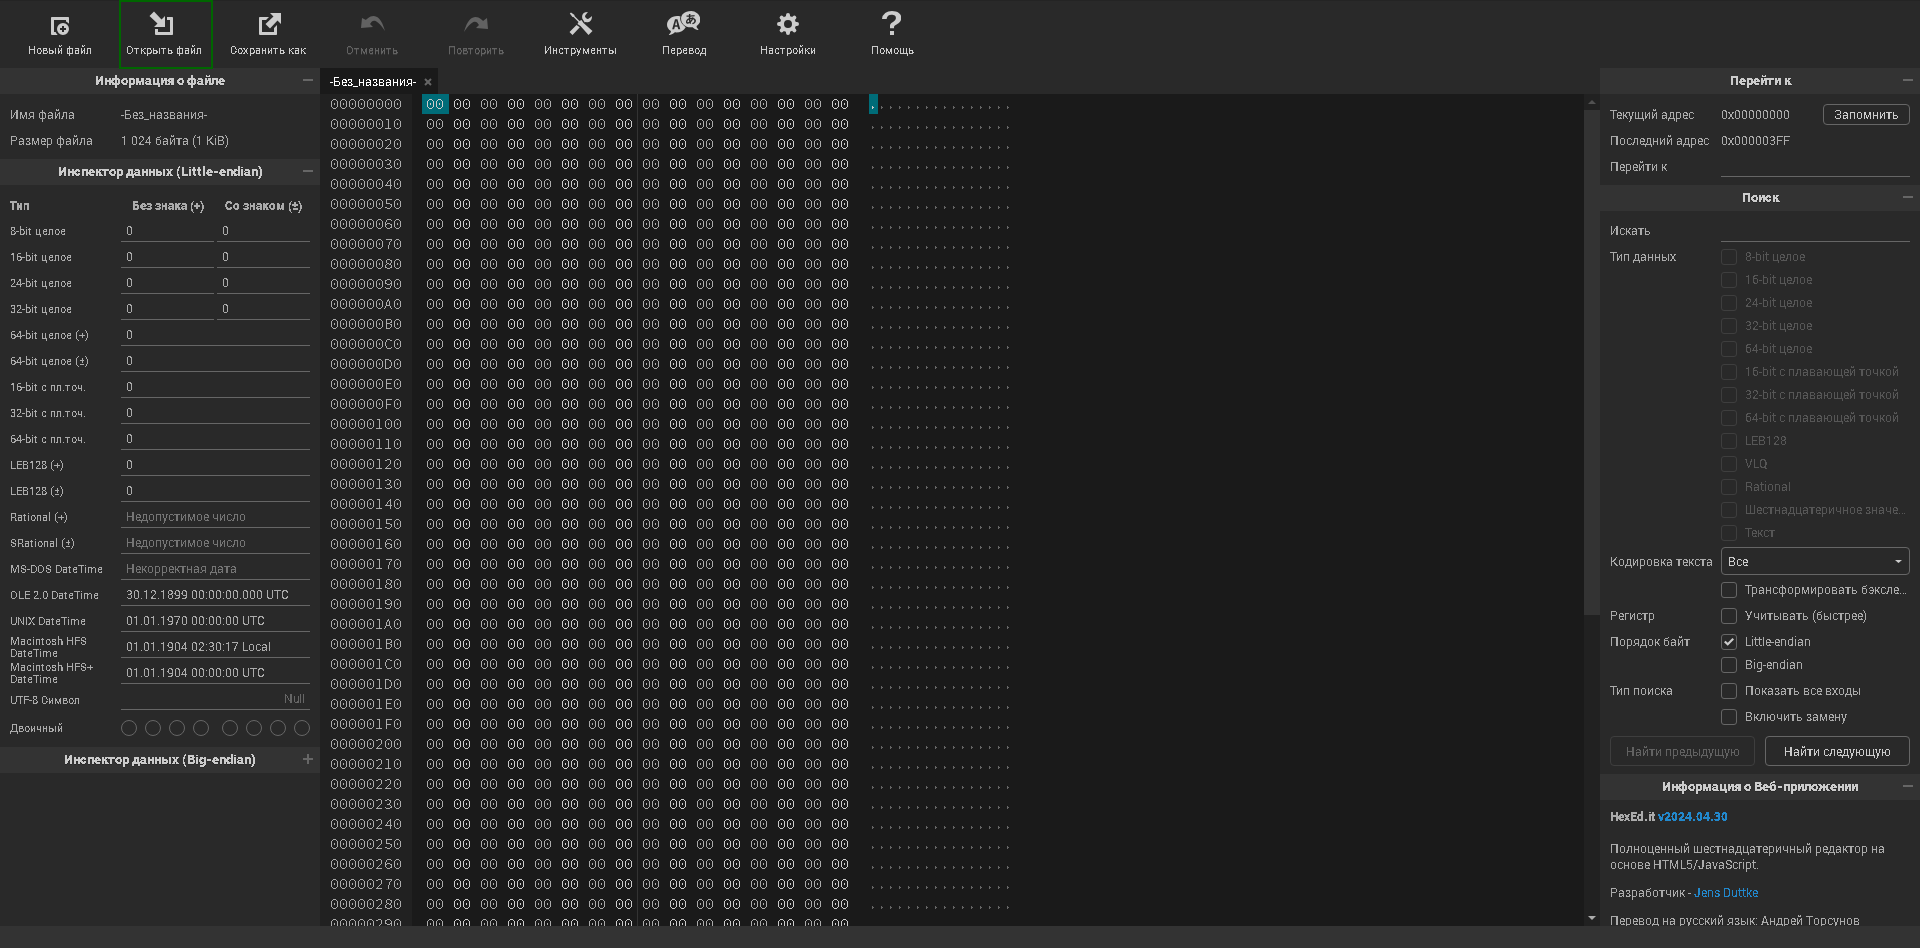Open the Jens Duttke developer link
Image resolution: width=1920 pixels, height=948 pixels.
1726,893
